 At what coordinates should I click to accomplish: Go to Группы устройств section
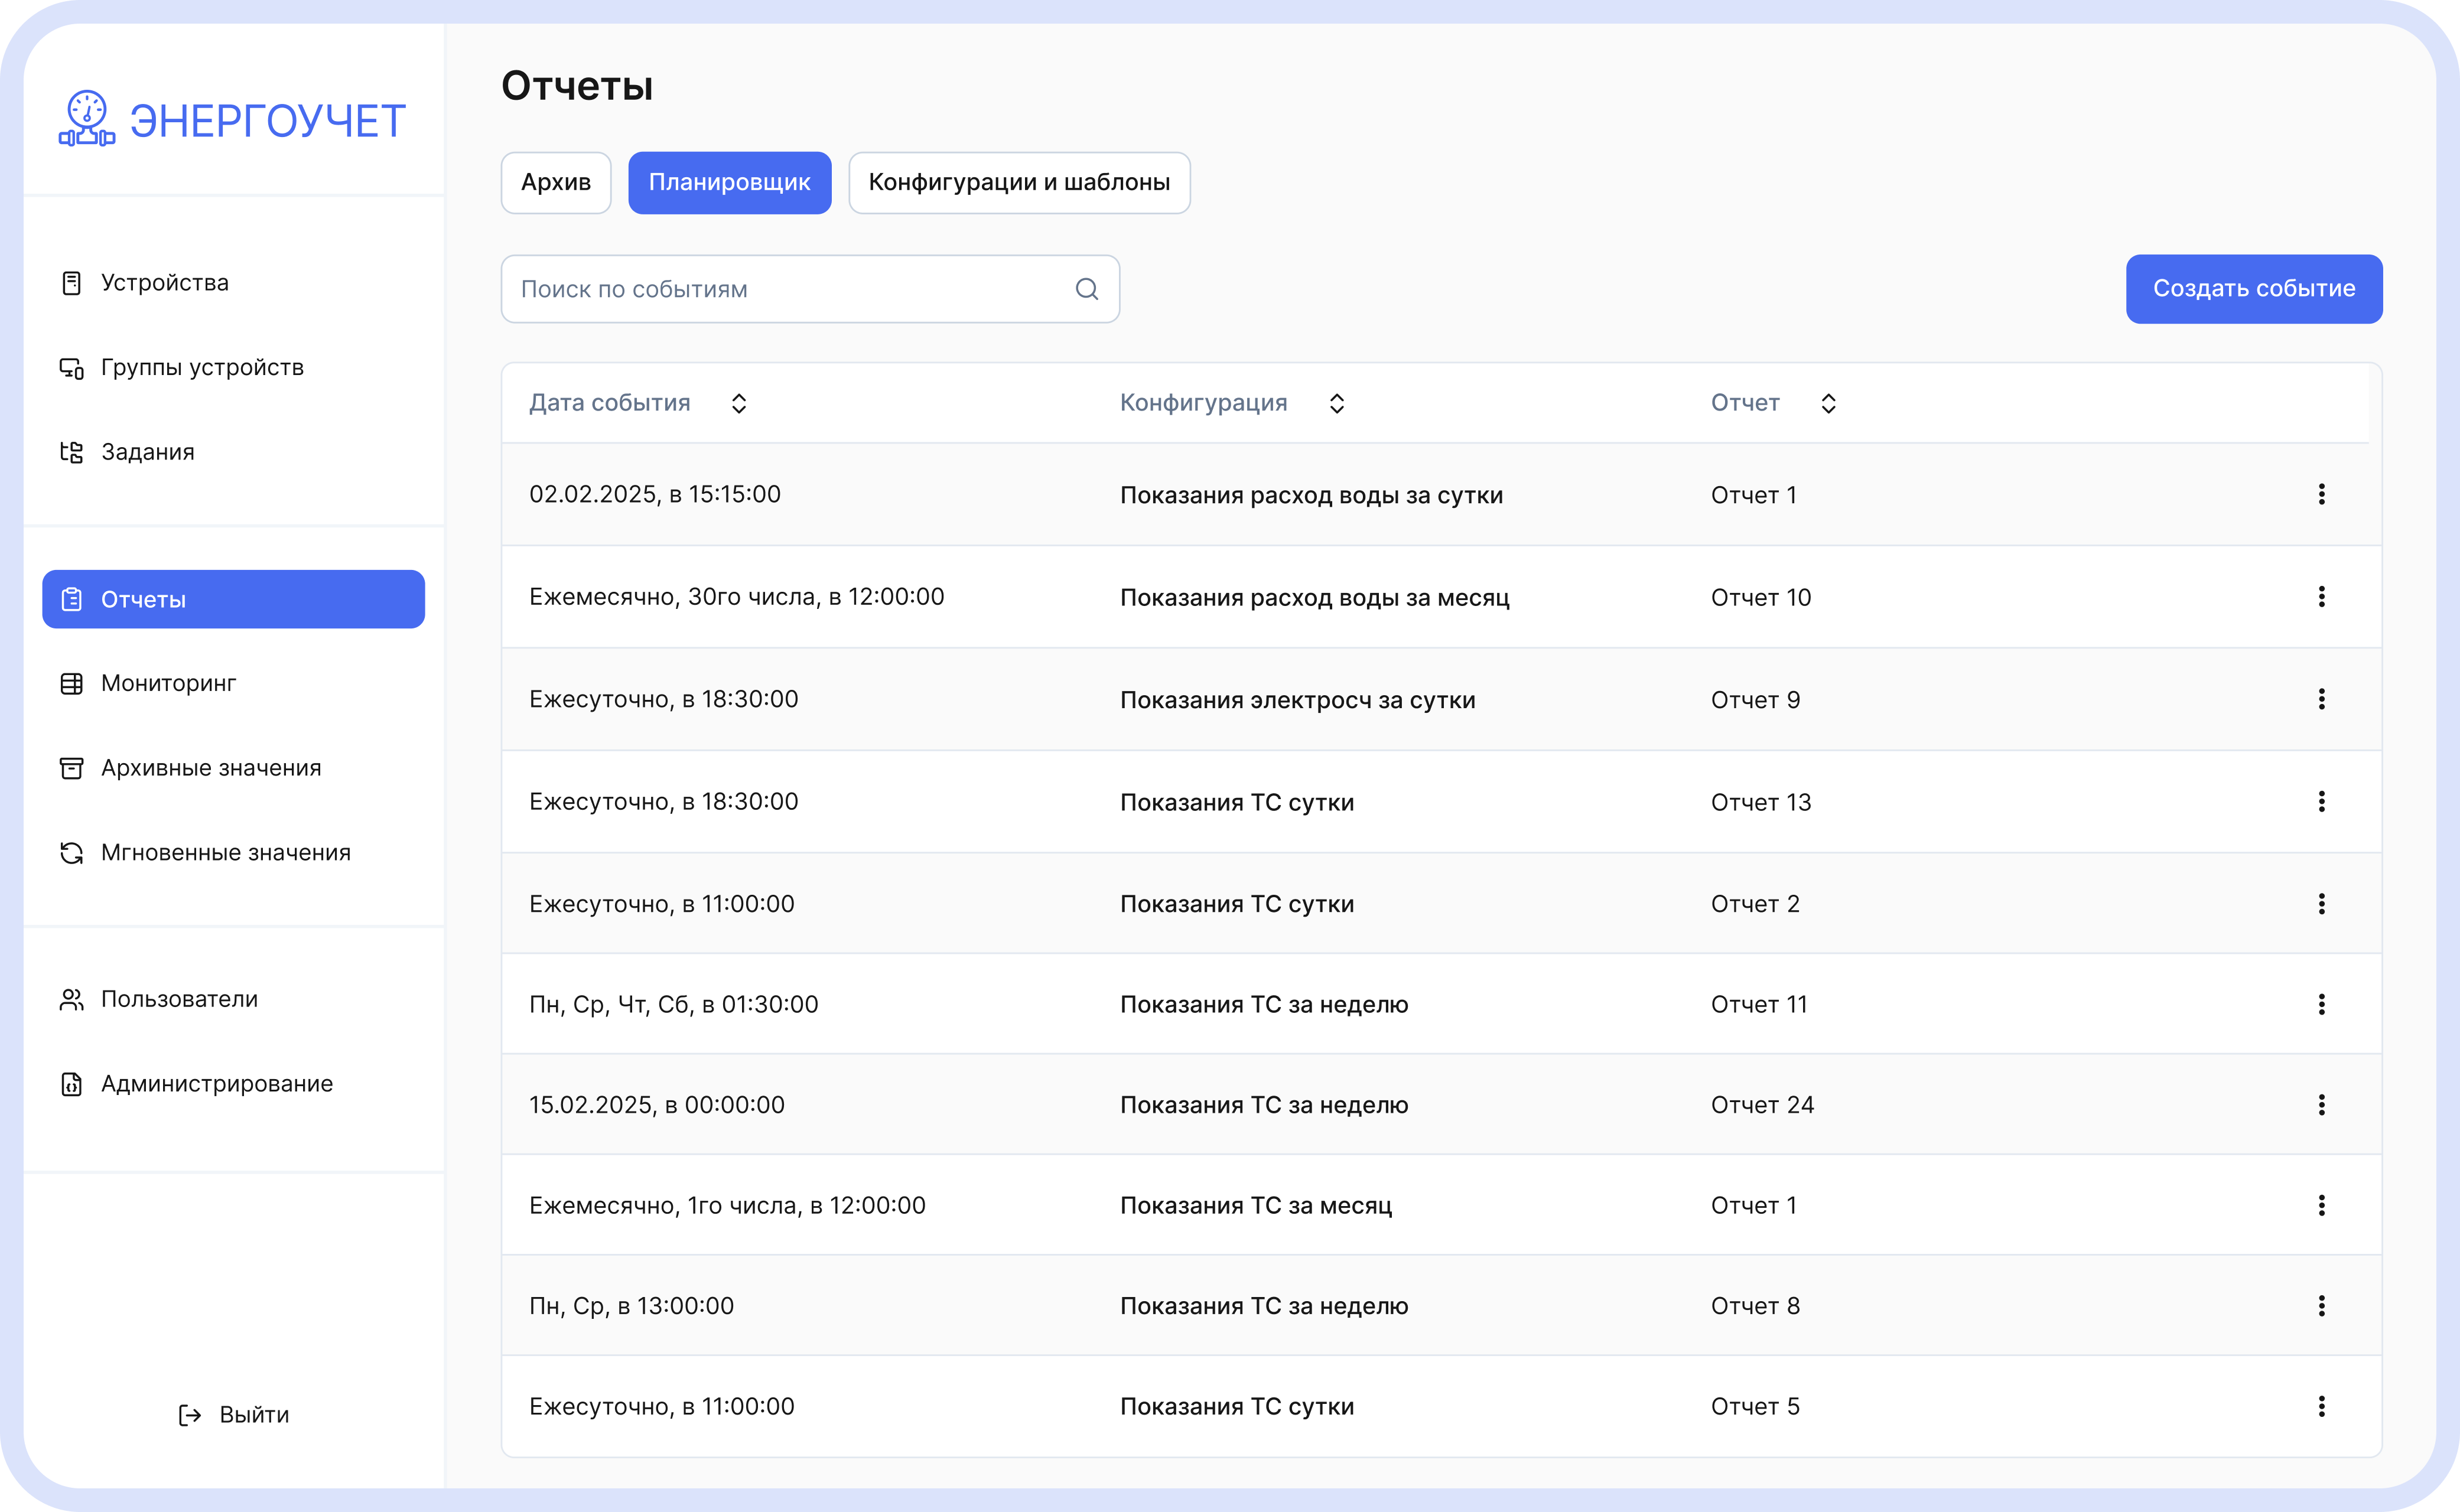[x=202, y=368]
